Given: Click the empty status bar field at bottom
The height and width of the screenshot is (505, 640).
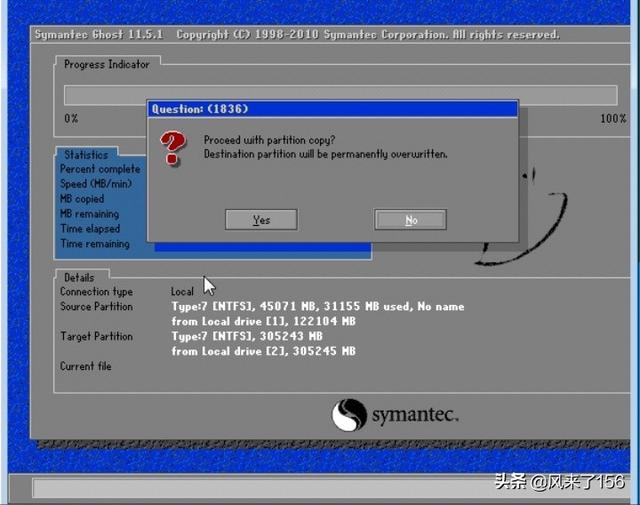Looking at the screenshot, I should [x=331, y=488].
